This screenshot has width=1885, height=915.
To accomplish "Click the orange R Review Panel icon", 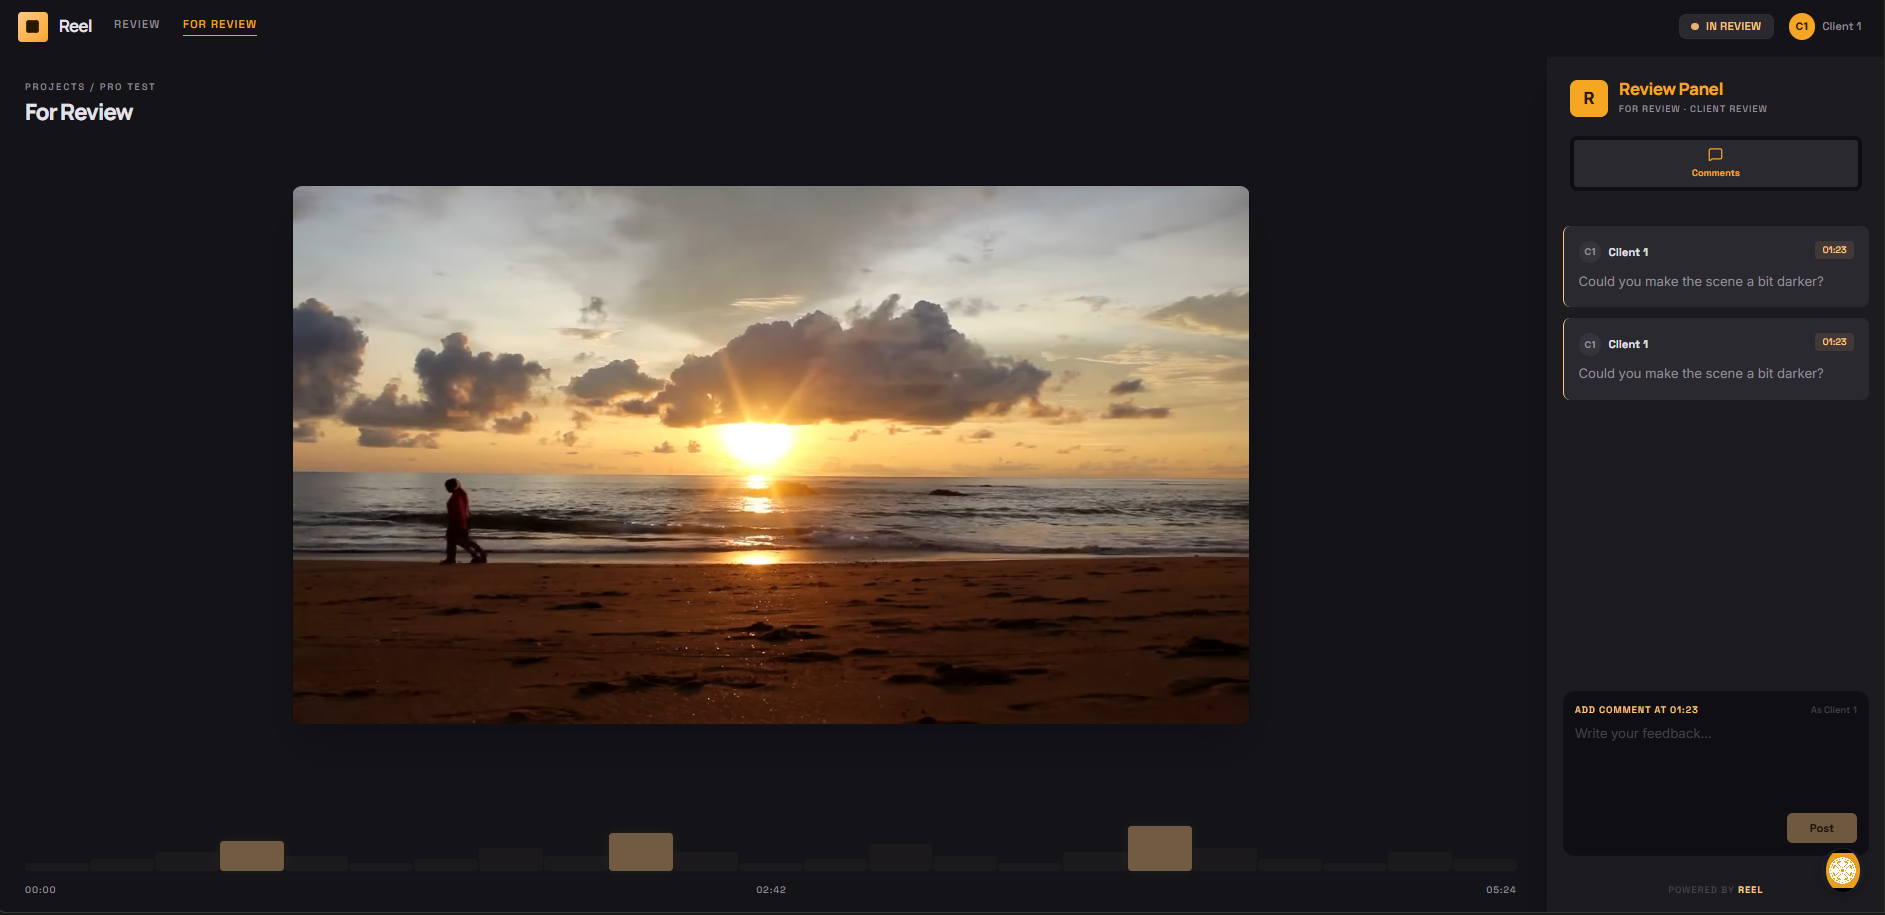I will pos(1588,99).
